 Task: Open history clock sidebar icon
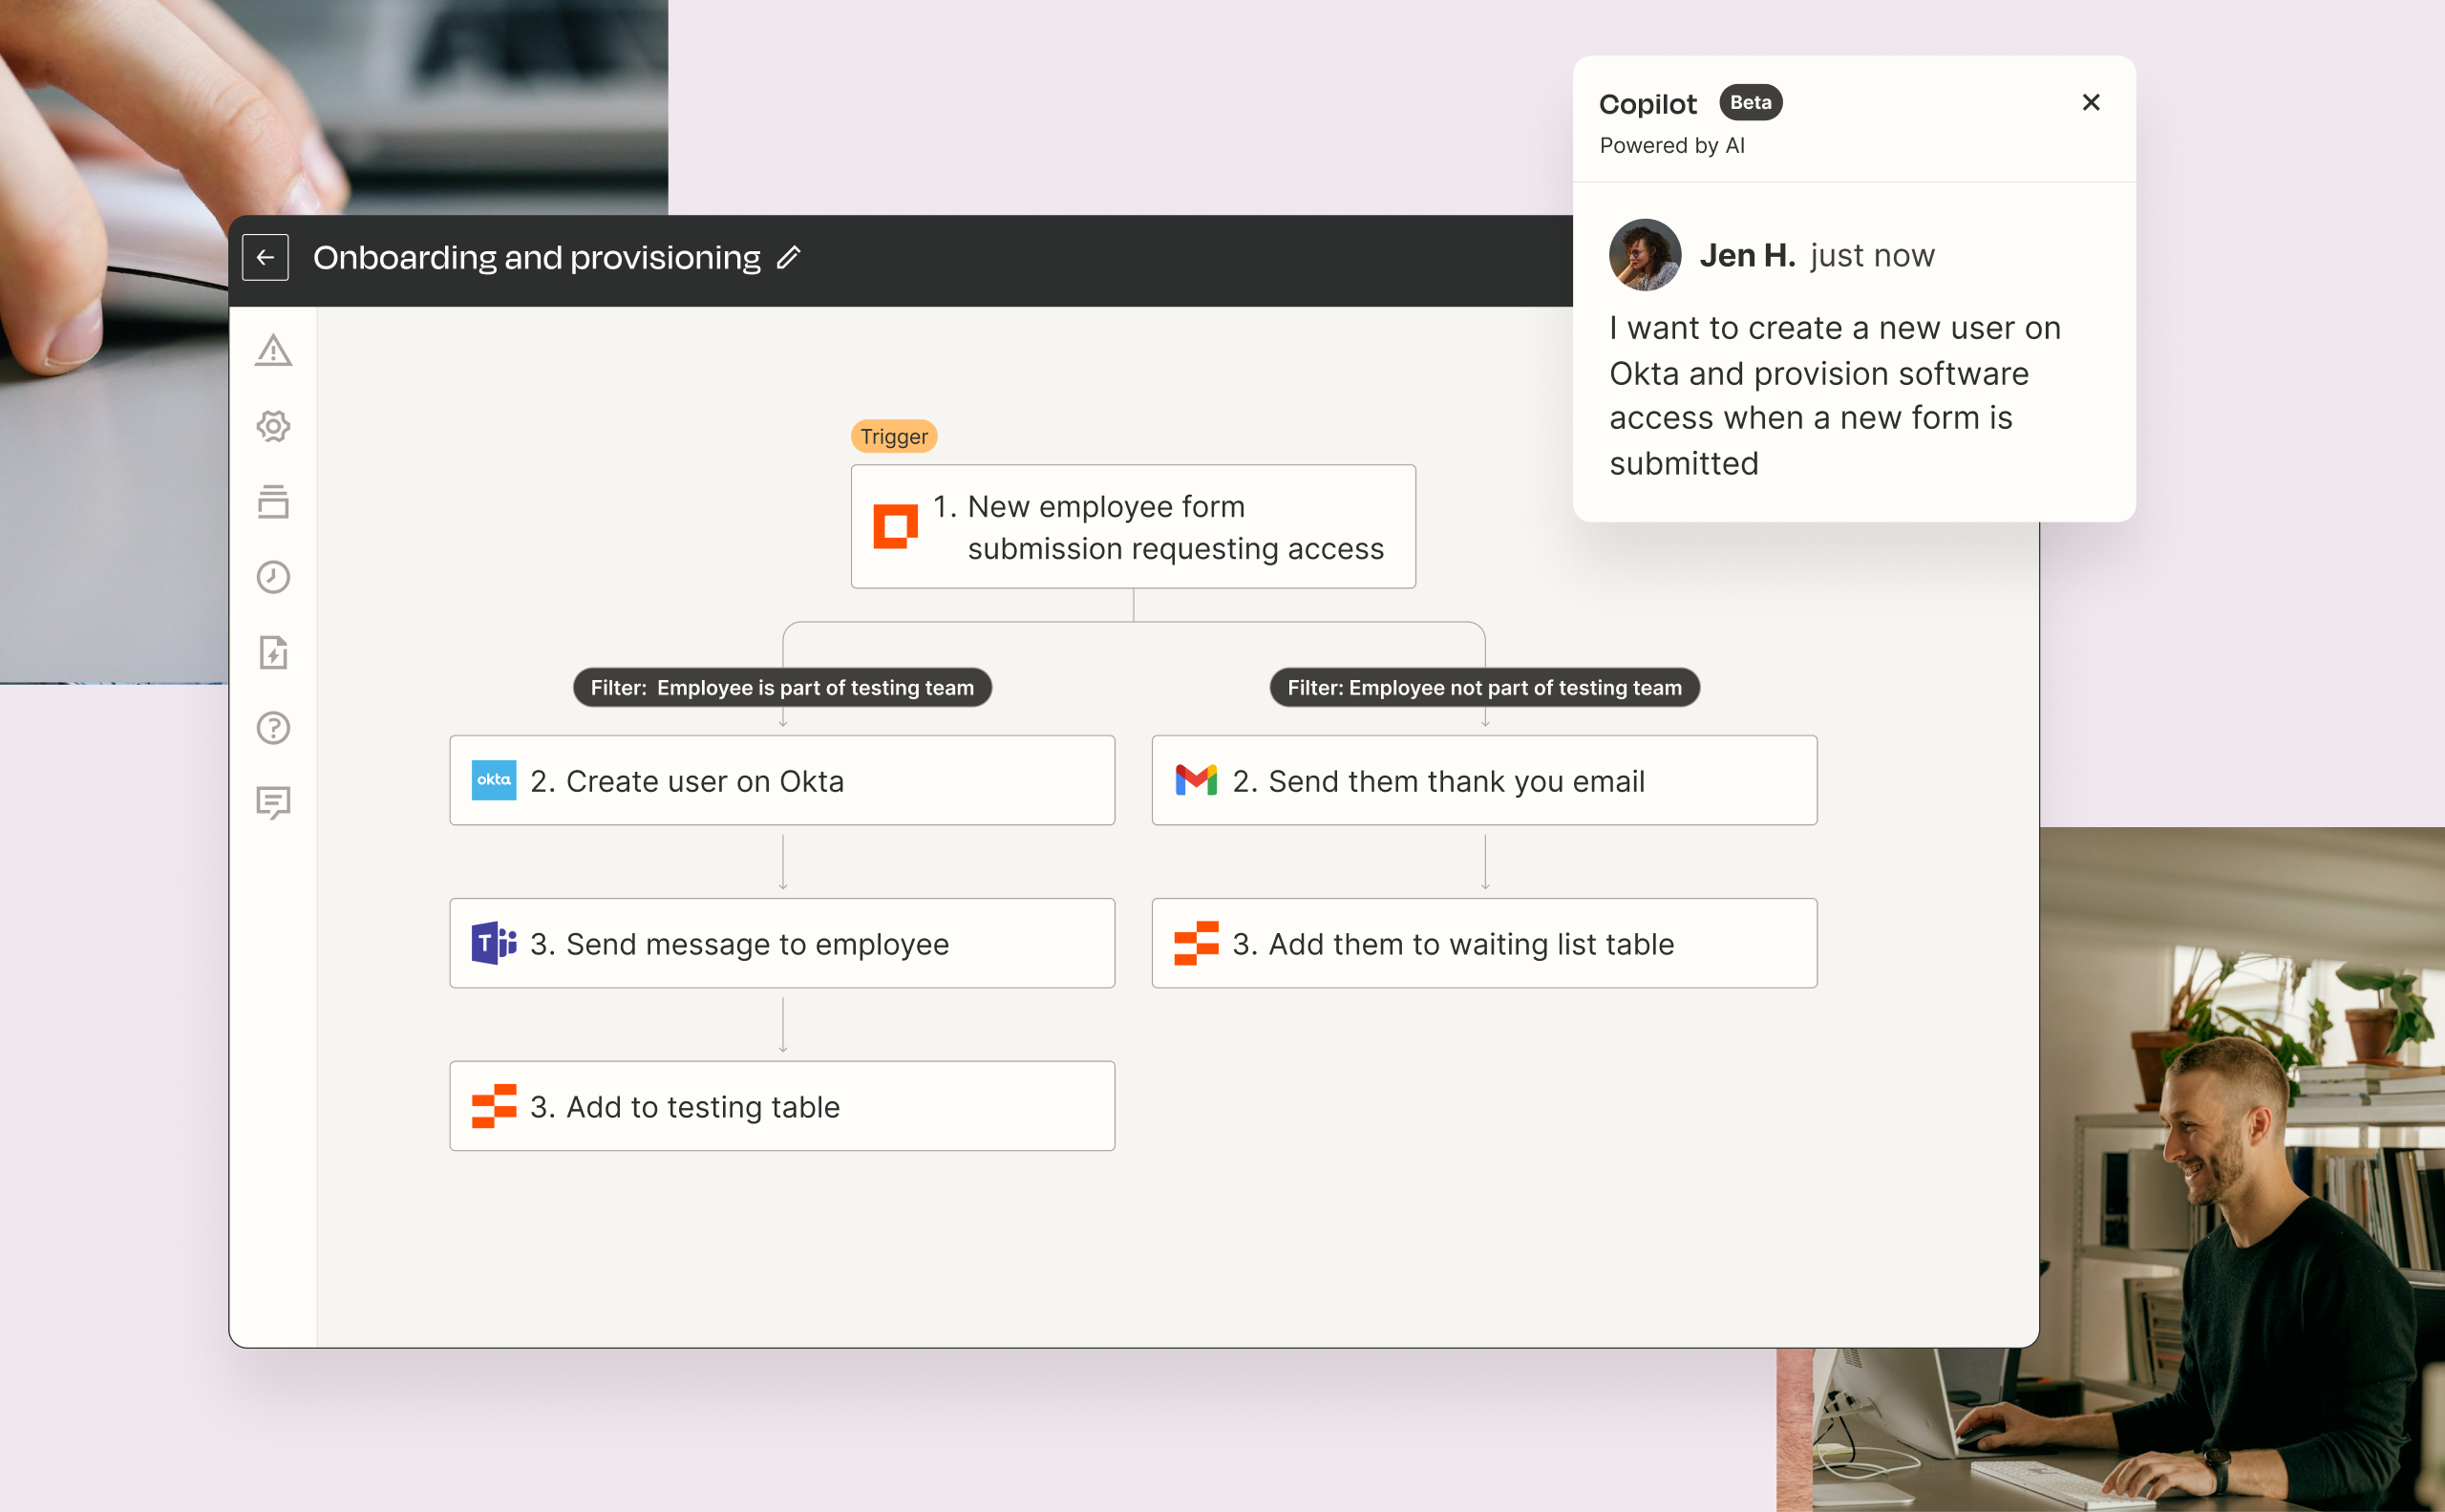point(273,577)
